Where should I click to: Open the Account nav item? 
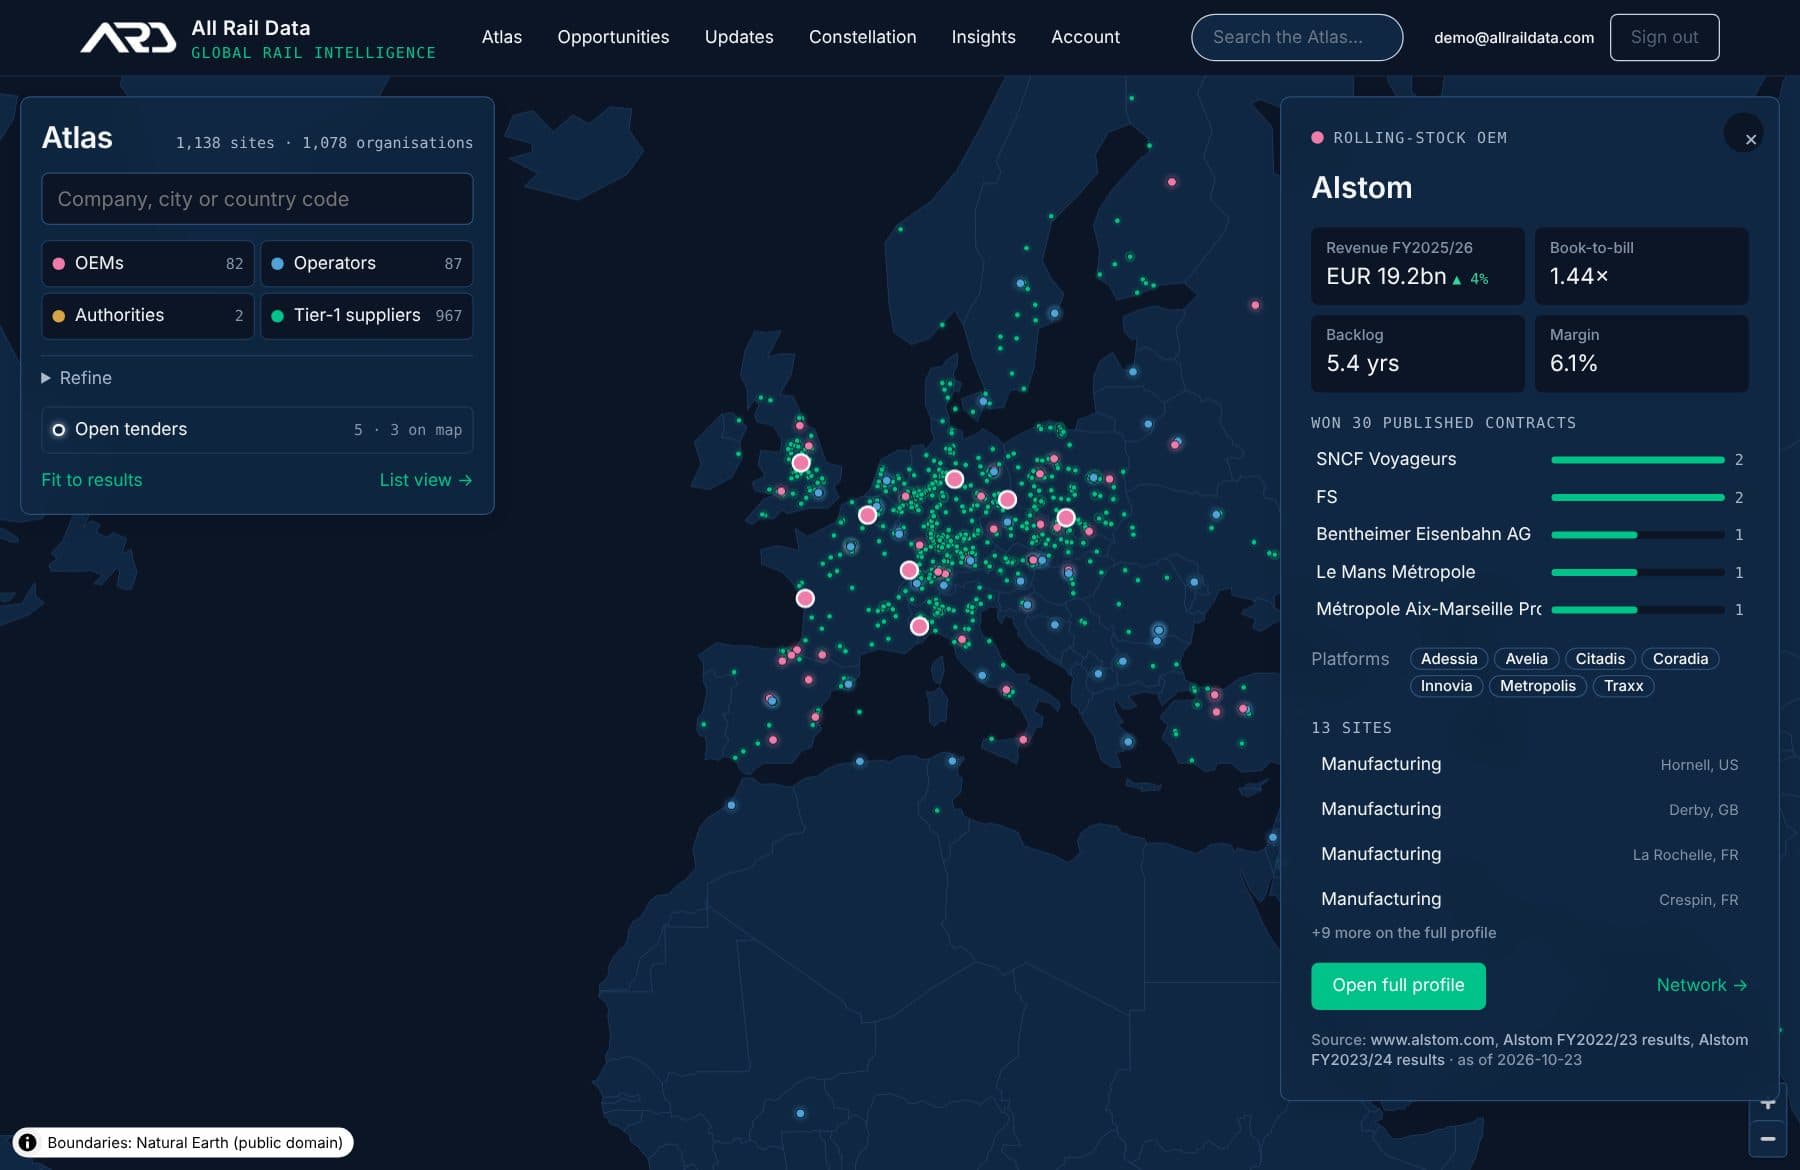(x=1085, y=37)
